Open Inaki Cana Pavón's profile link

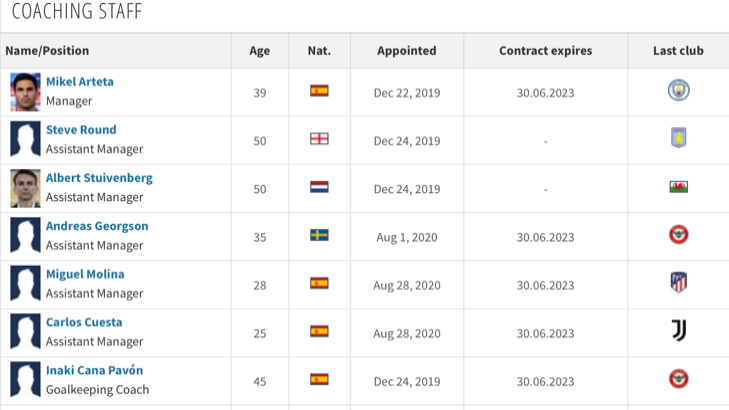coord(94,370)
